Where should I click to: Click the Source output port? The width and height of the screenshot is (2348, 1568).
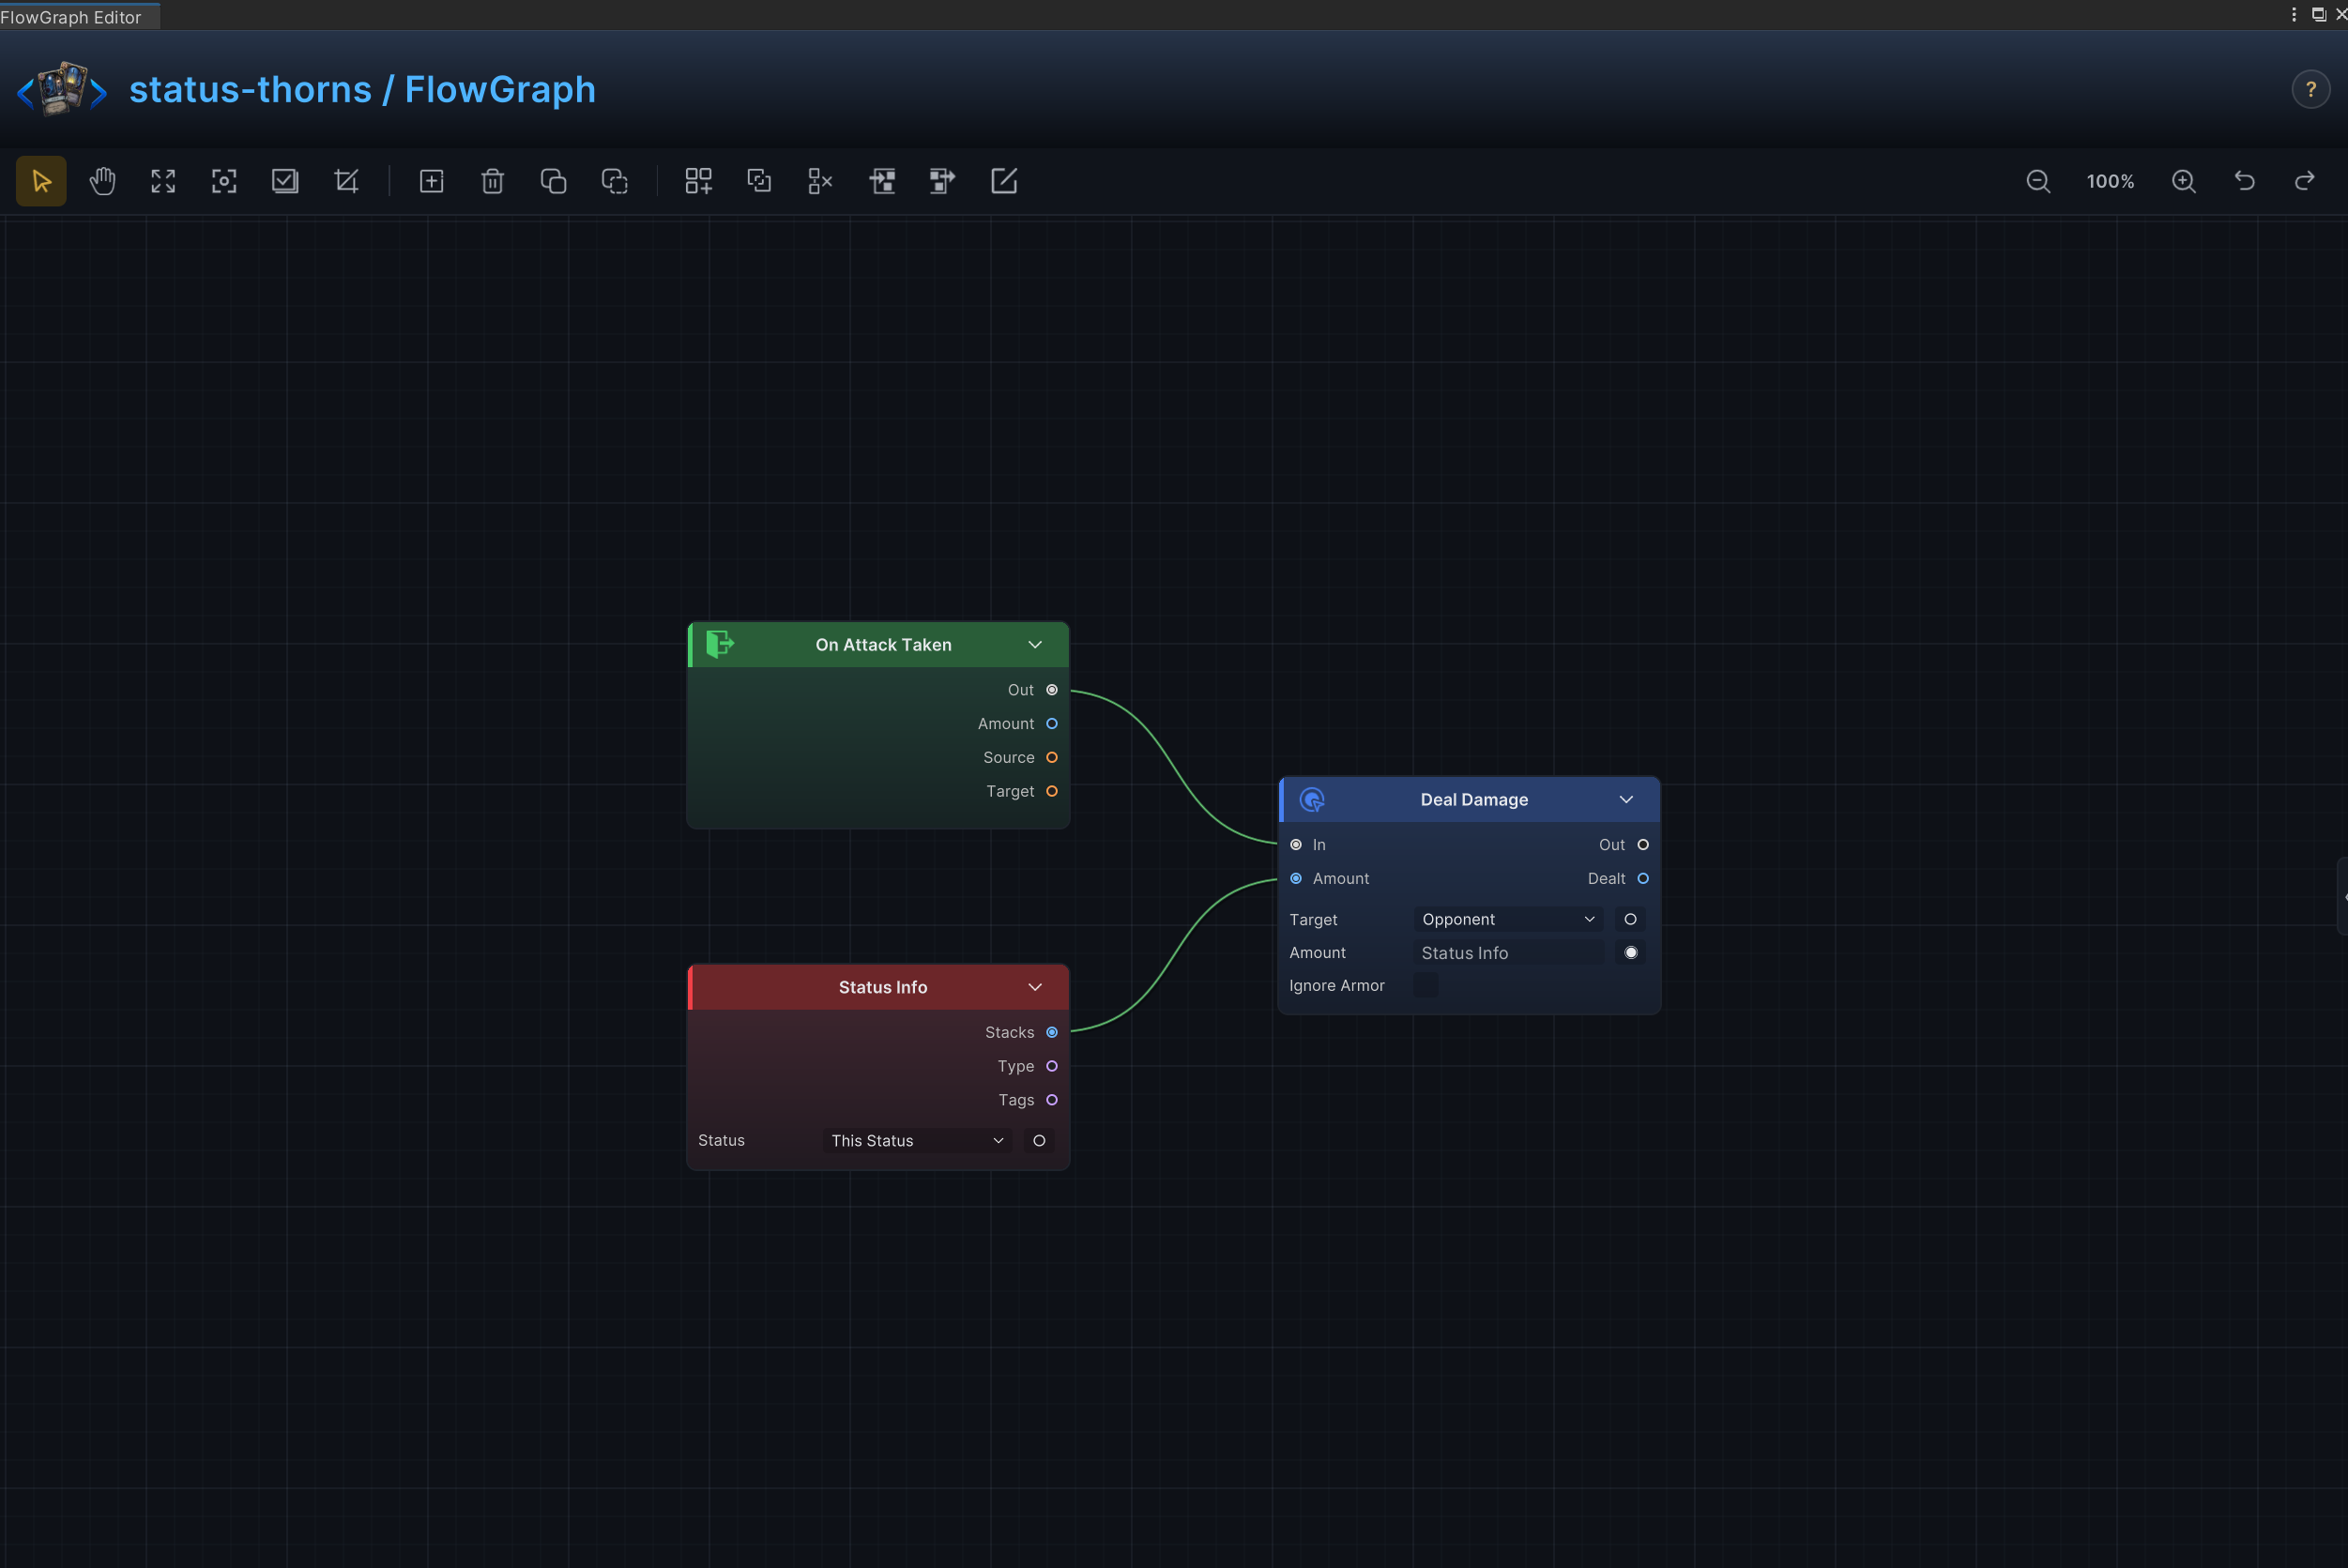1052,757
